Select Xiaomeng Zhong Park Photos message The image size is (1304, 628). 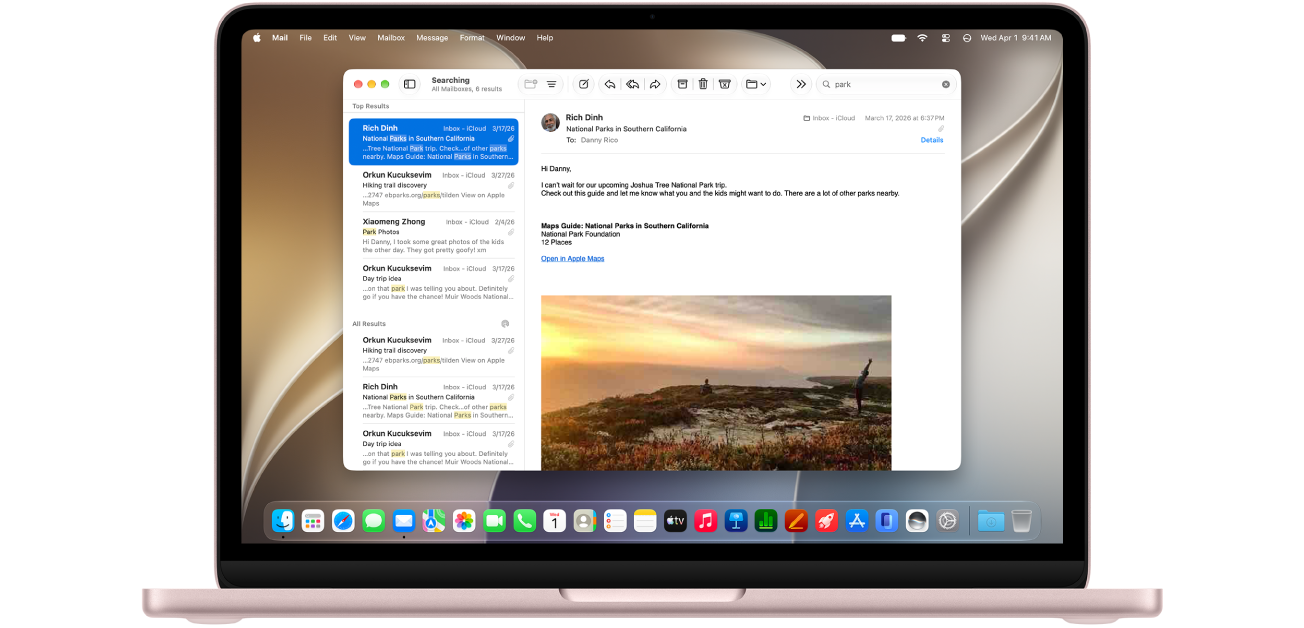click(x=434, y=236)
